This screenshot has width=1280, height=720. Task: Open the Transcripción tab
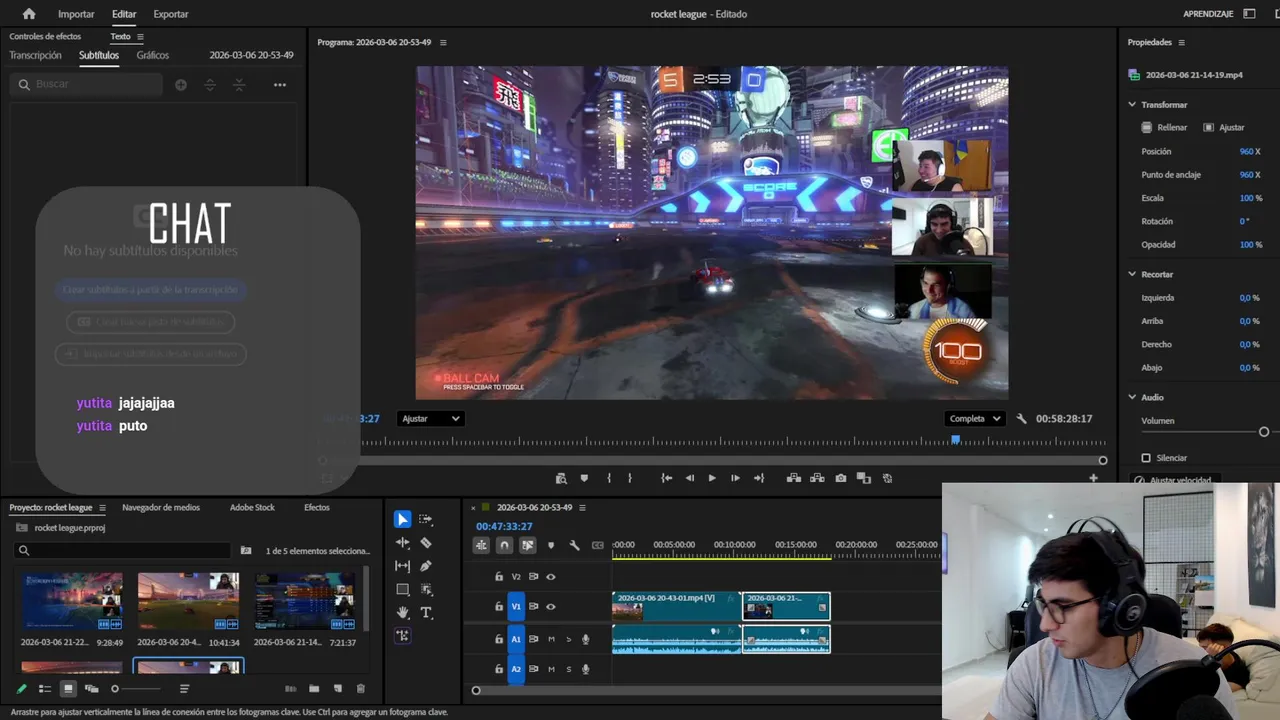35,55
